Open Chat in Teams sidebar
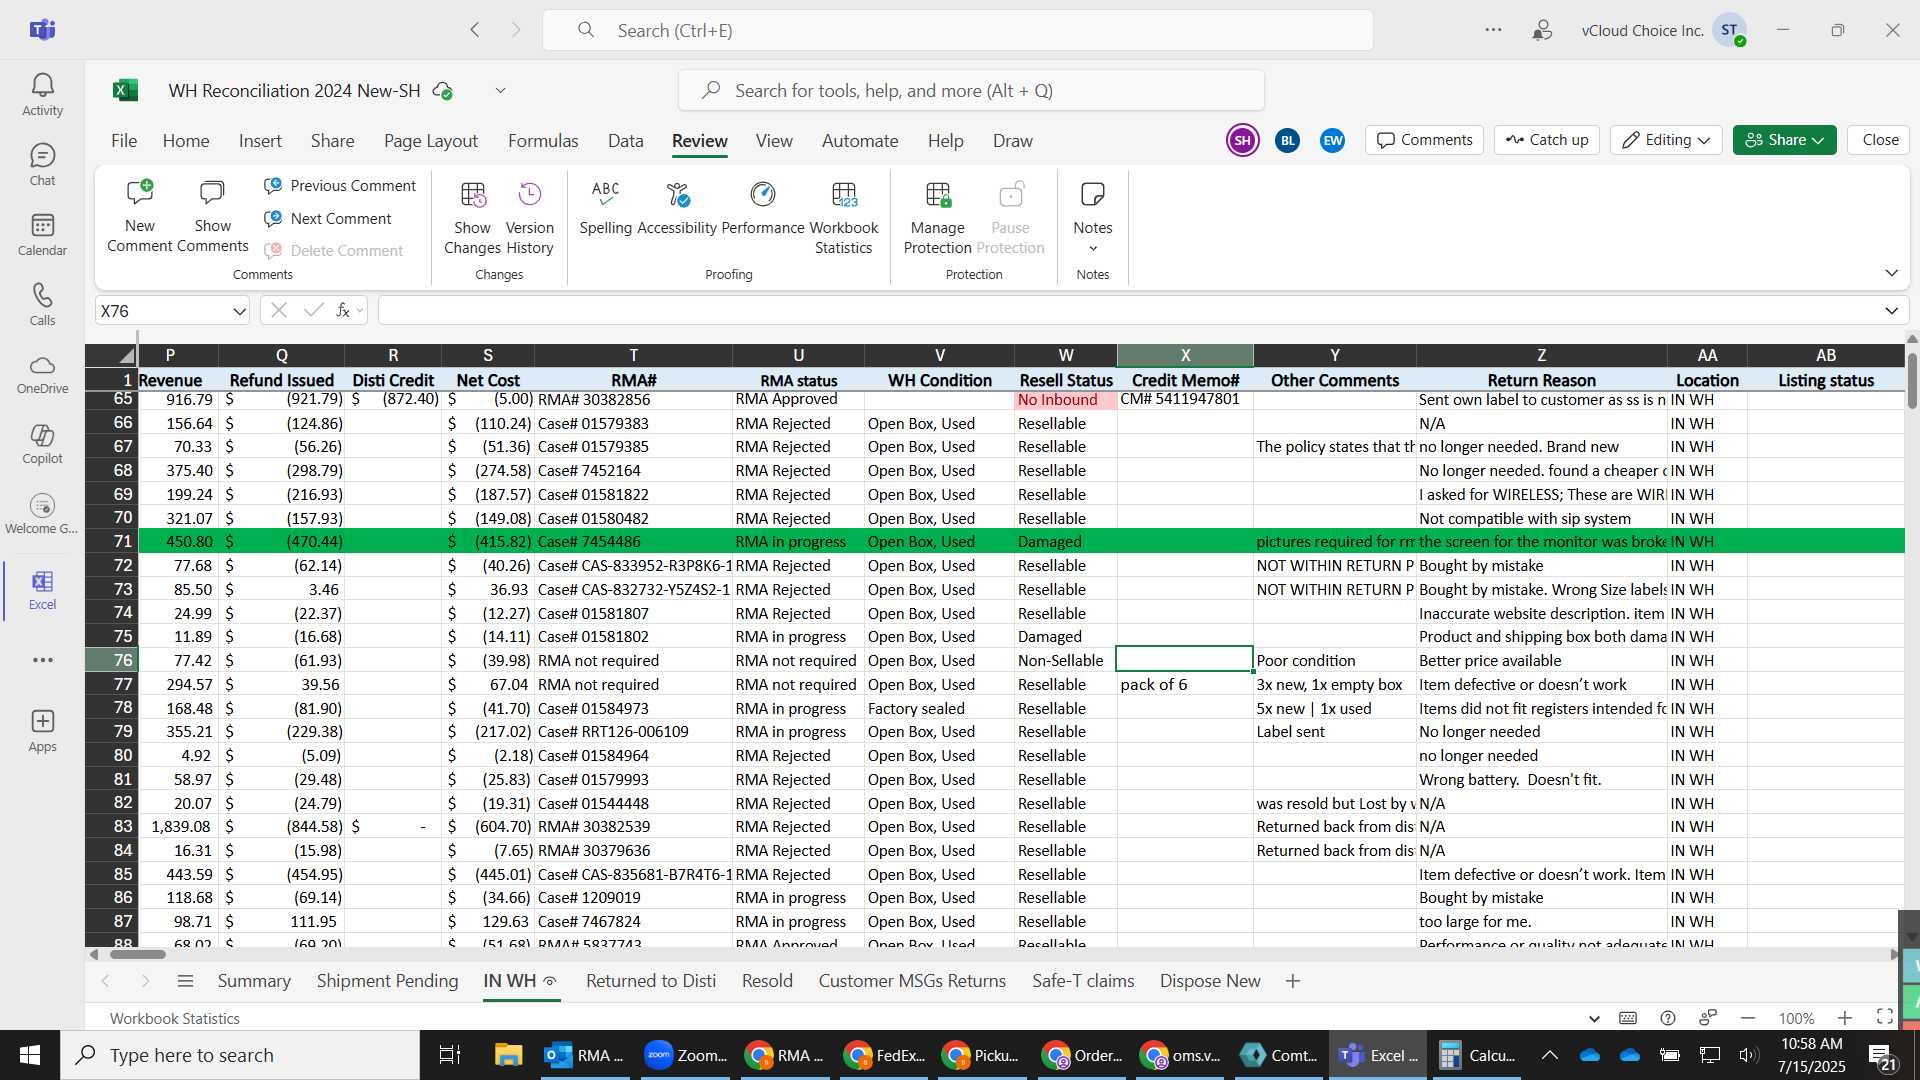The width and height of the screenshot is (1920, 1080). (x=42, y=165)
